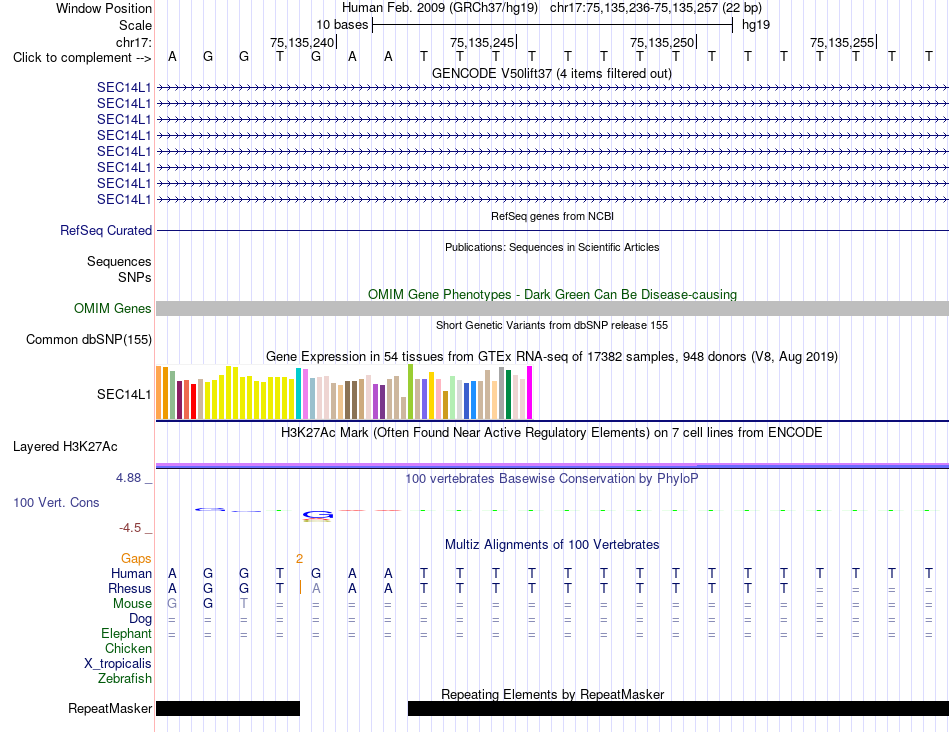The image size is (950, 732).
Task: Click the bright red bar in GTEx chart
Action: pyautogui.click(x=193, y=401)
